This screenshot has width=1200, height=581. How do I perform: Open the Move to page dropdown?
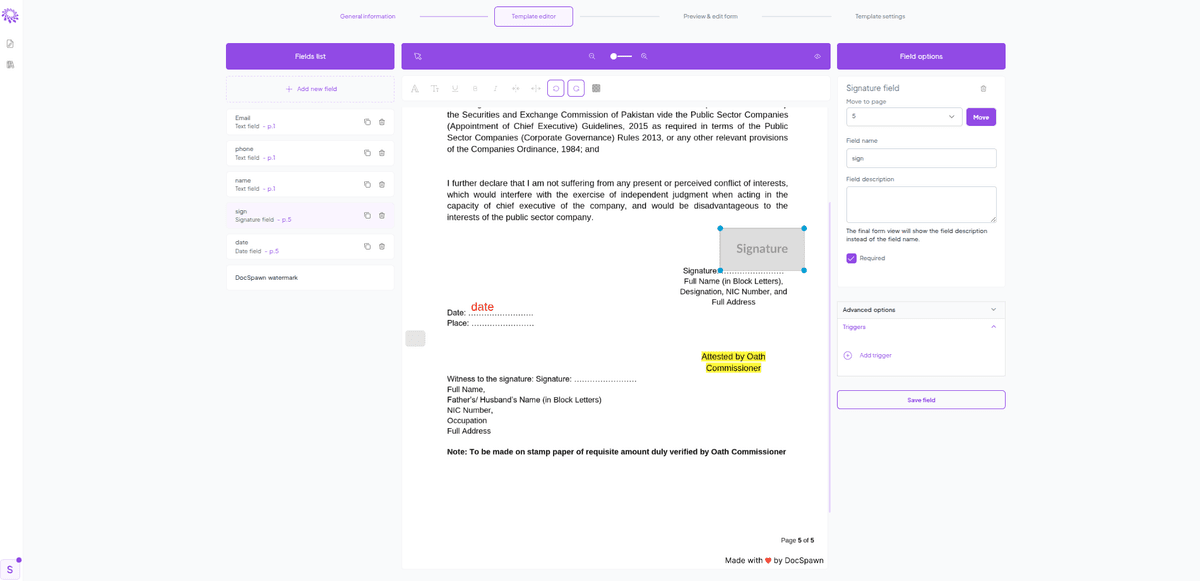[x=903, y=116]
